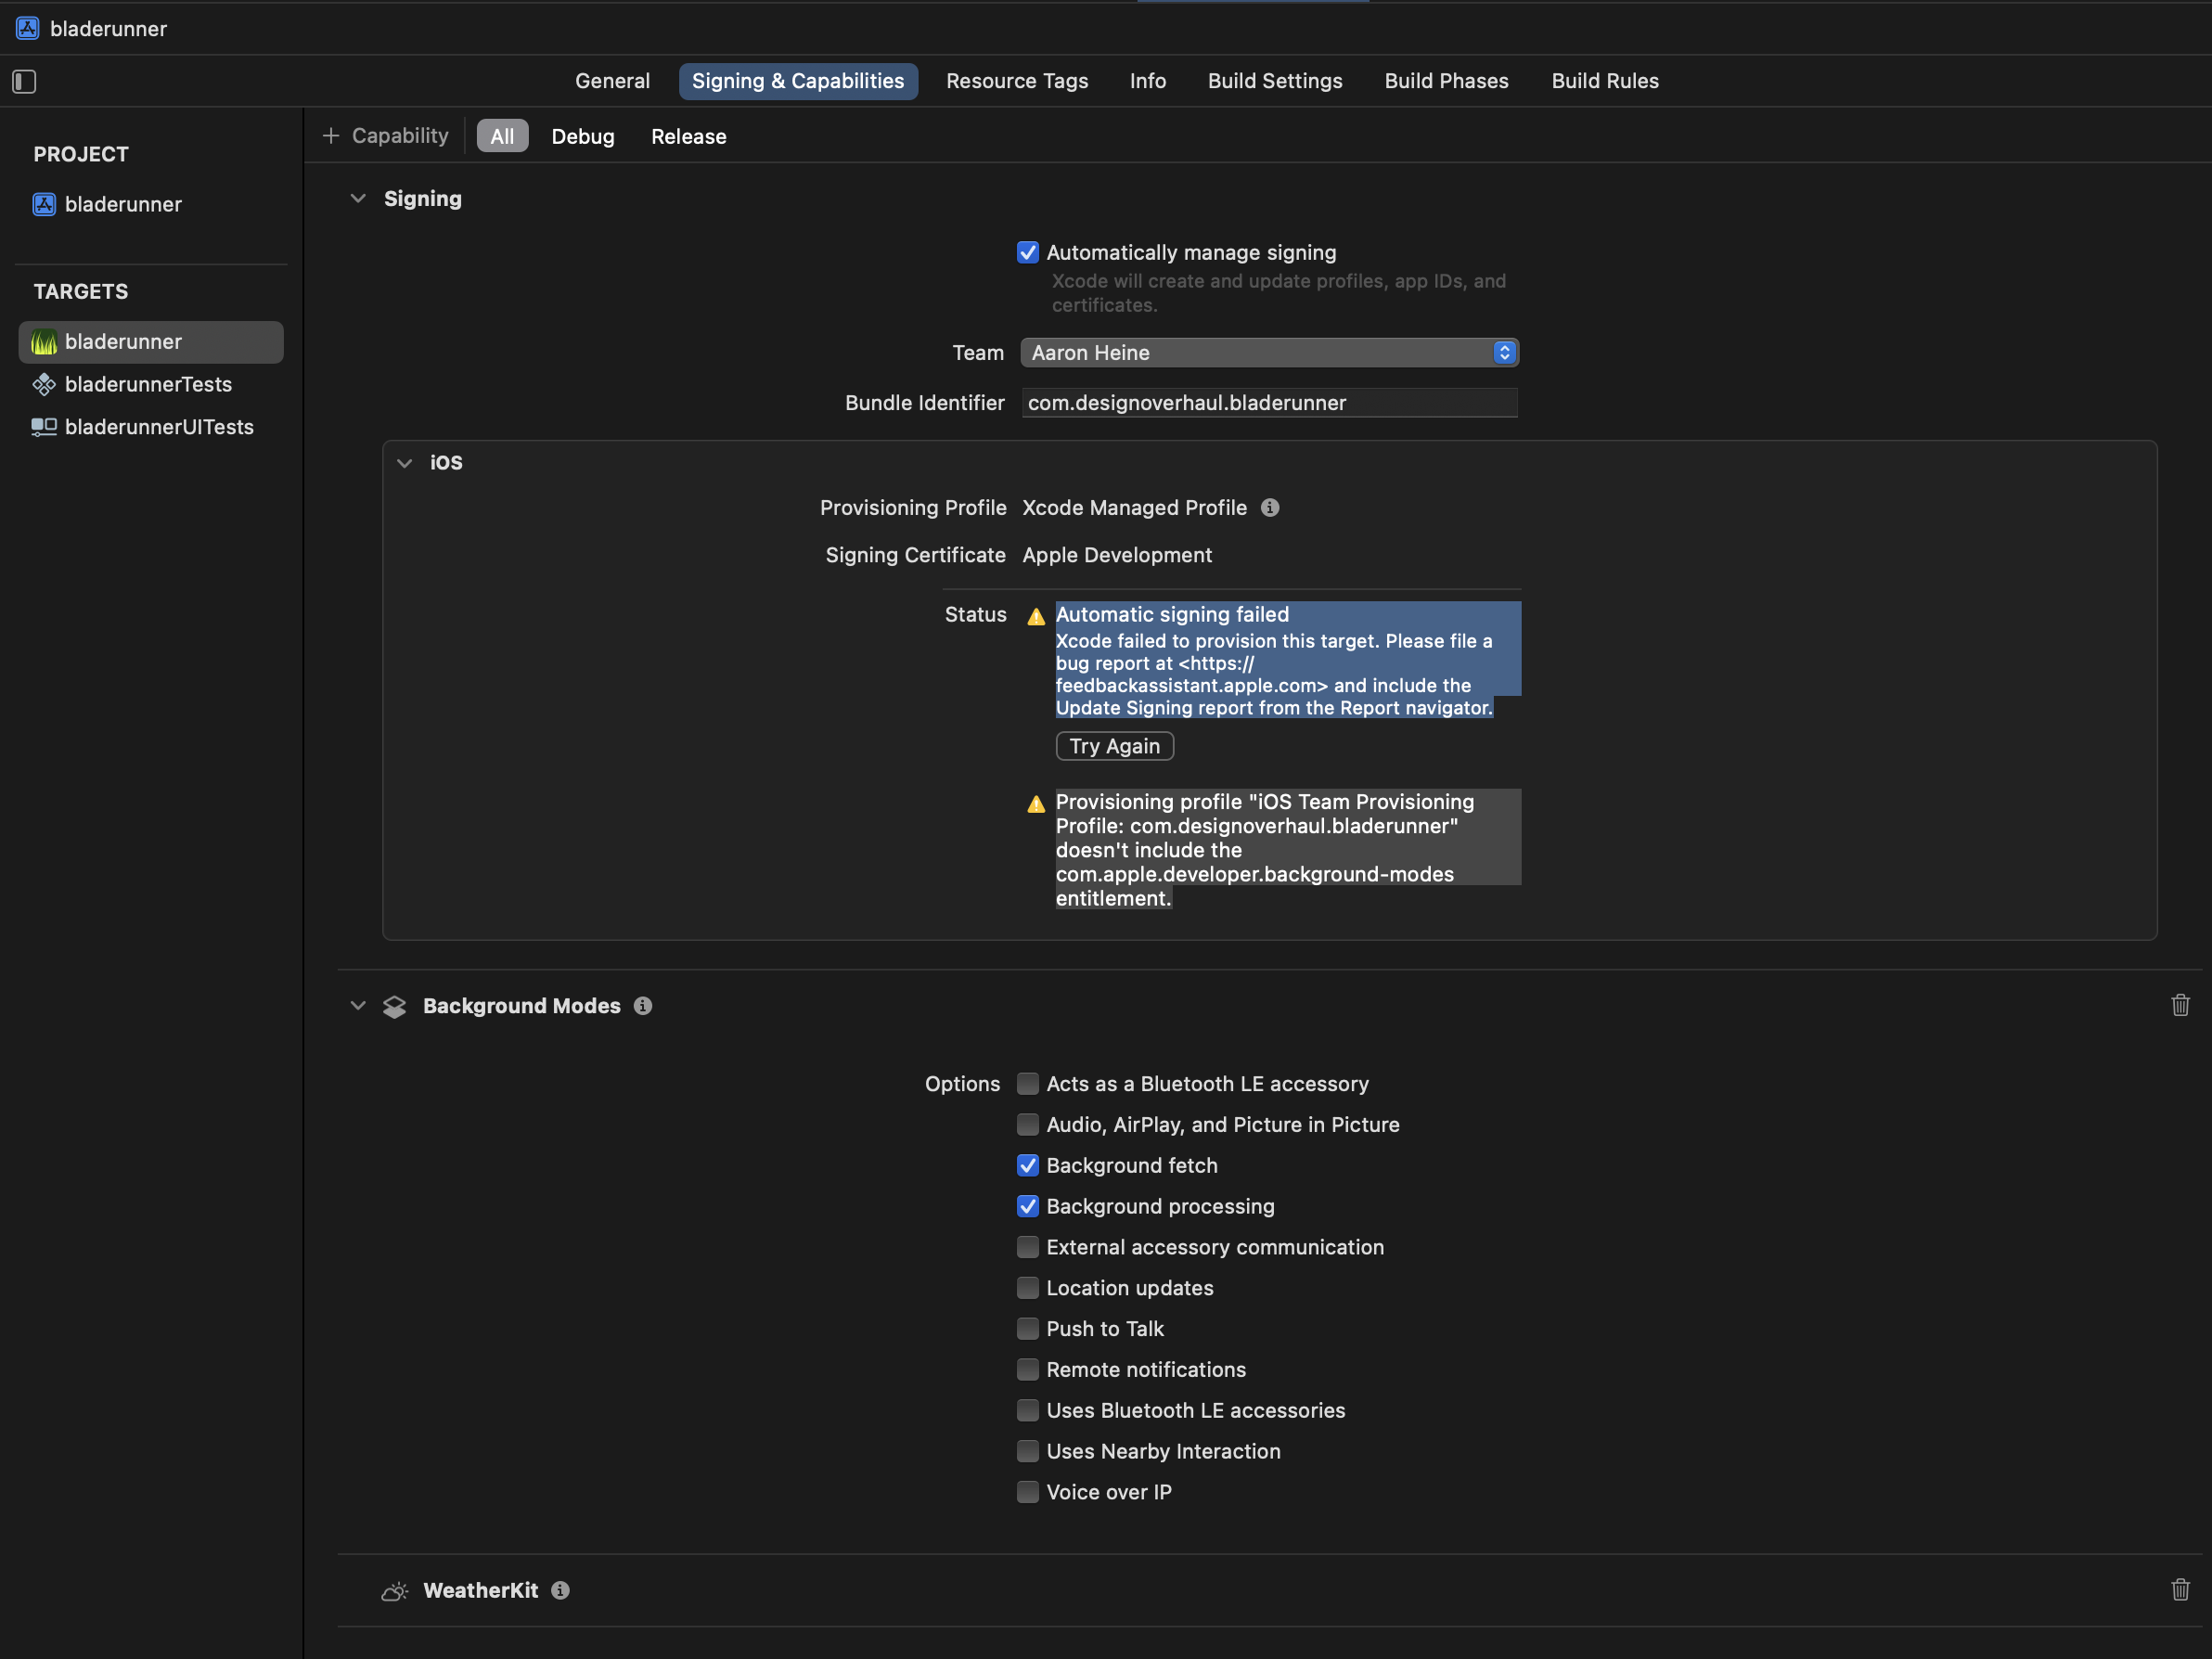This screenshot has width=2212, height=1659.
Task: Open the Build Rules tab
Action: (x=1605, y=81)
